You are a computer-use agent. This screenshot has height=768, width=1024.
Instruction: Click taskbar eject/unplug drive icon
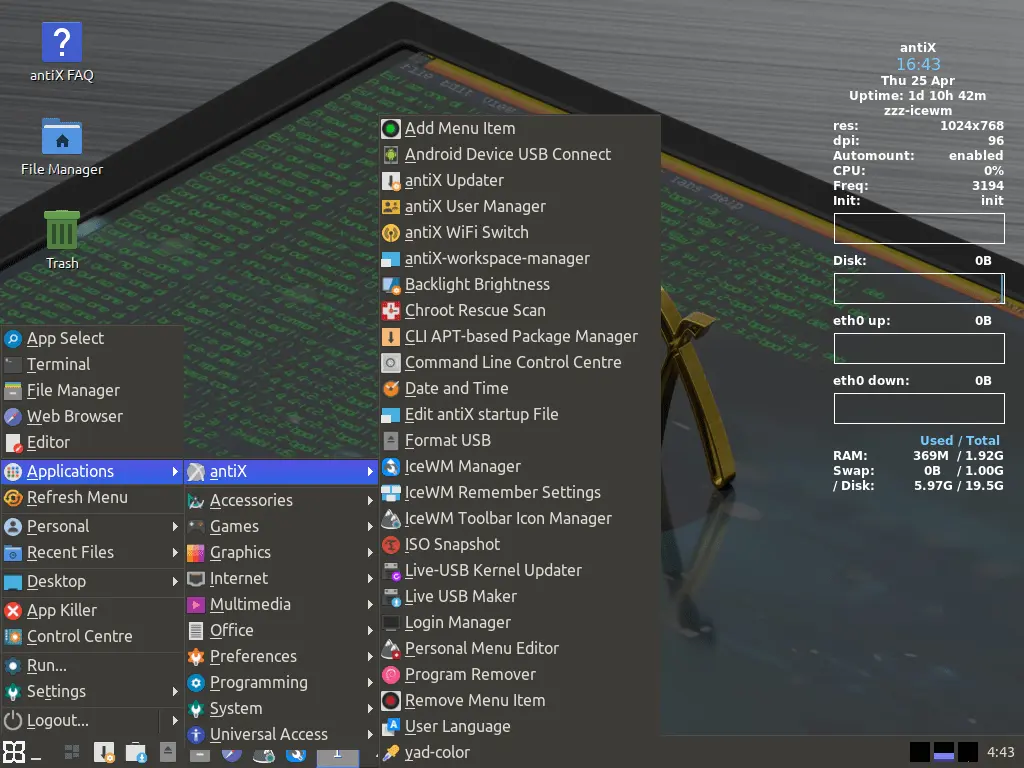point(168,752)
